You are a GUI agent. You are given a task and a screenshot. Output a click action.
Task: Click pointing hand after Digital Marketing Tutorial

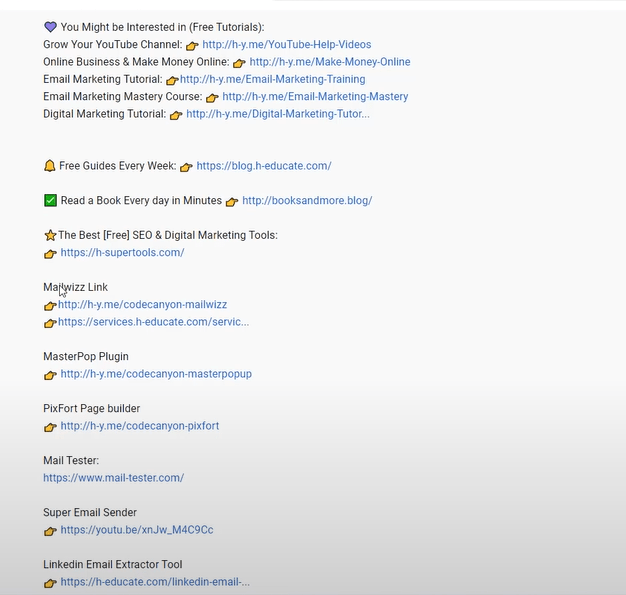click(176, 115)
